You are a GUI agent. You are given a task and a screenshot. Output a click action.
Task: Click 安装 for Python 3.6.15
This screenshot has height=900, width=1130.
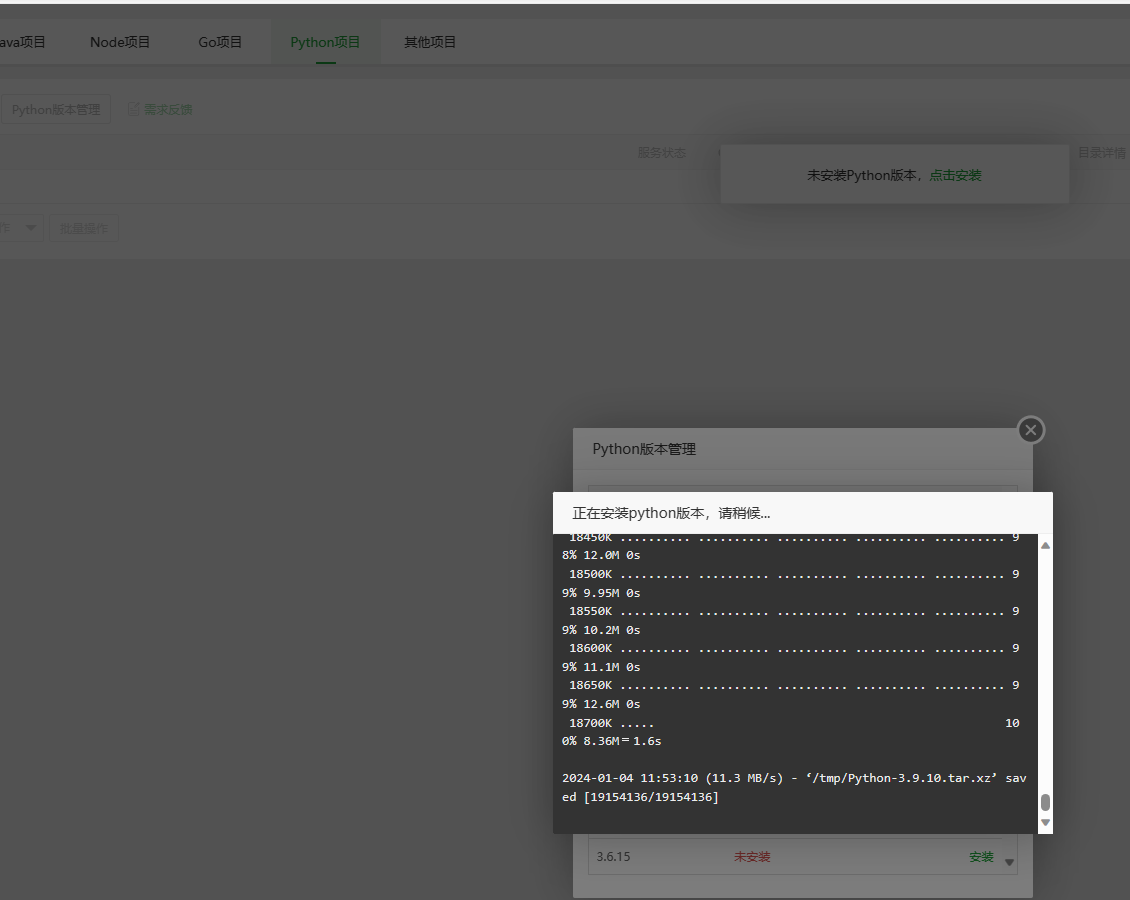coord(981,857)
